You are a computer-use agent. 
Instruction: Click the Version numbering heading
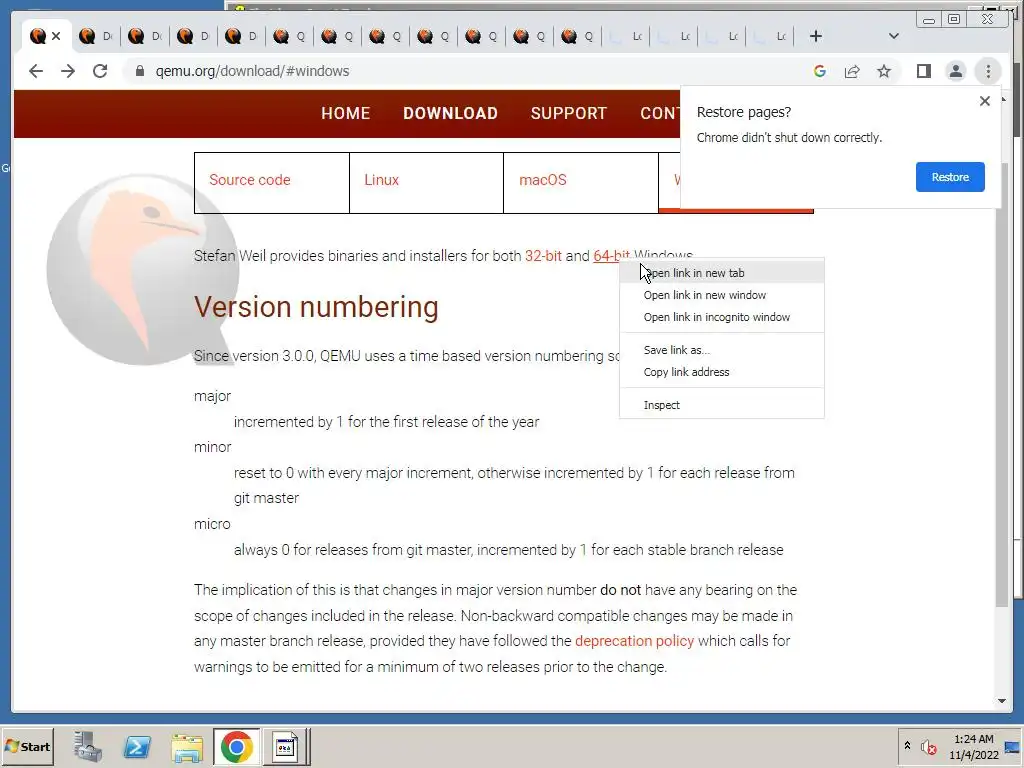316,307
